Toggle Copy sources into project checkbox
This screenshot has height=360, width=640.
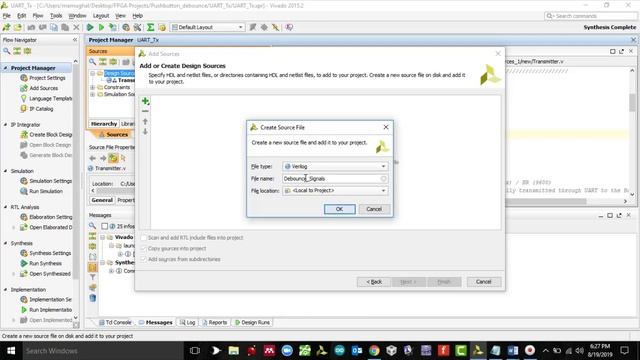[x=144, y=248]
